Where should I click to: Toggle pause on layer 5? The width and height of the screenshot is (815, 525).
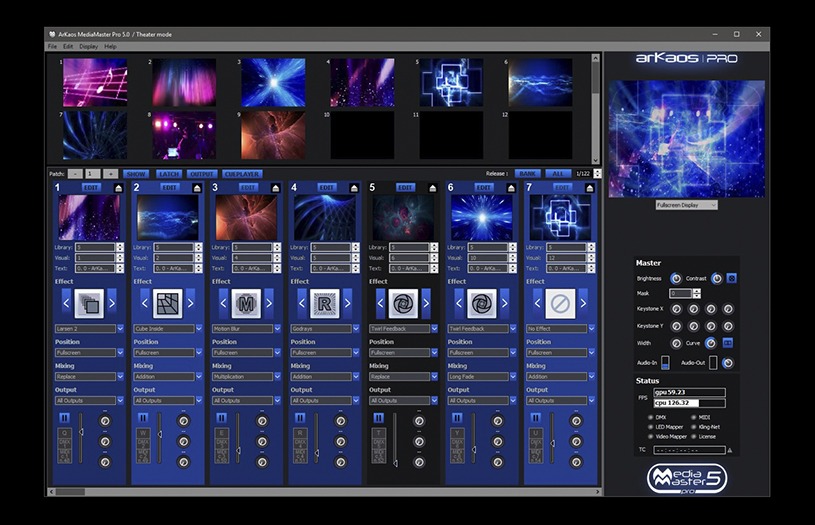click(378, 417)
